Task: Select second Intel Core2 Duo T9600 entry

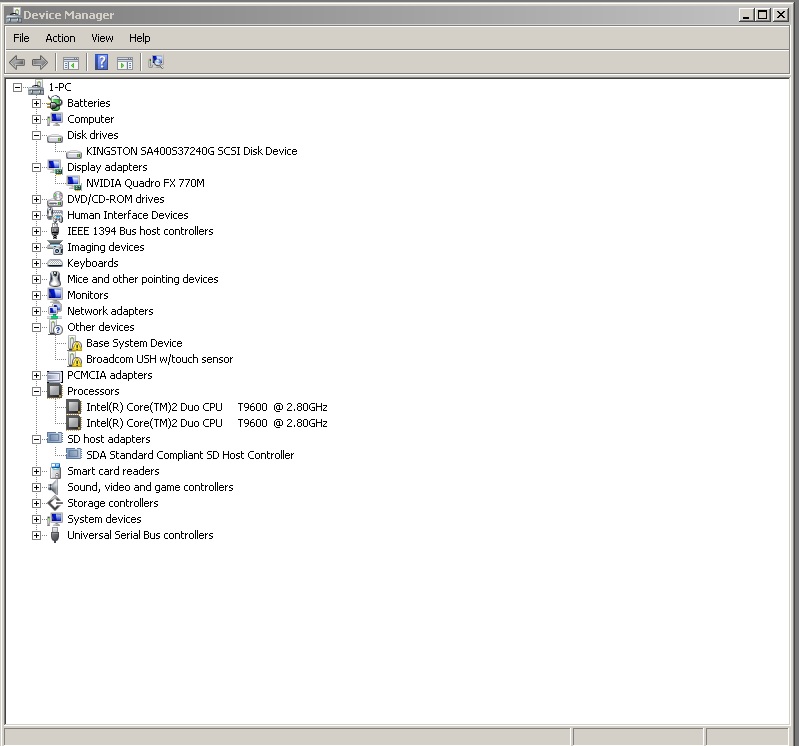Action: pos(206,423)
